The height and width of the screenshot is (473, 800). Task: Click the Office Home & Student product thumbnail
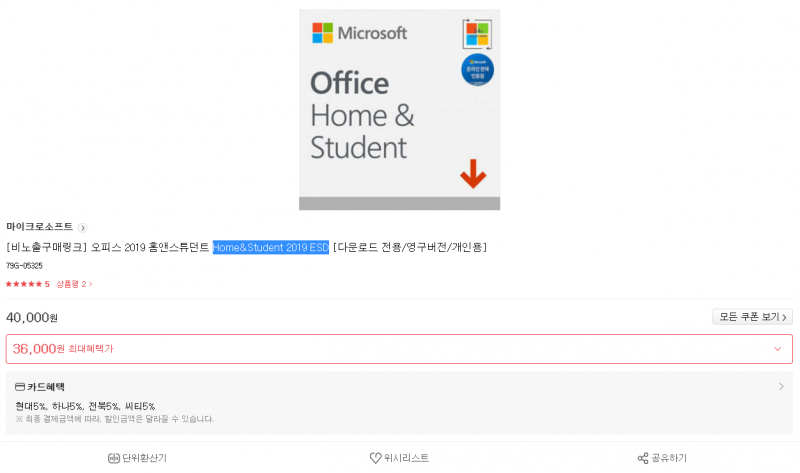pos(399,109)
